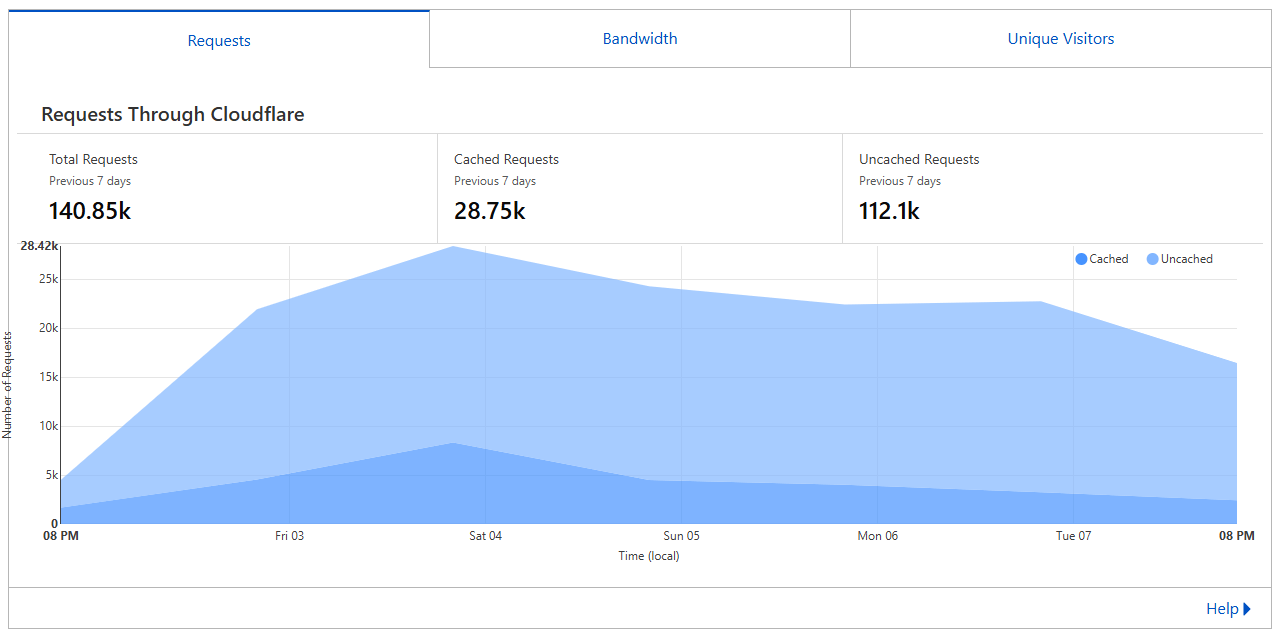Open the Unique Visitors tab
Viewport: 1279px width, 637px height.
tap(1060, 38)
